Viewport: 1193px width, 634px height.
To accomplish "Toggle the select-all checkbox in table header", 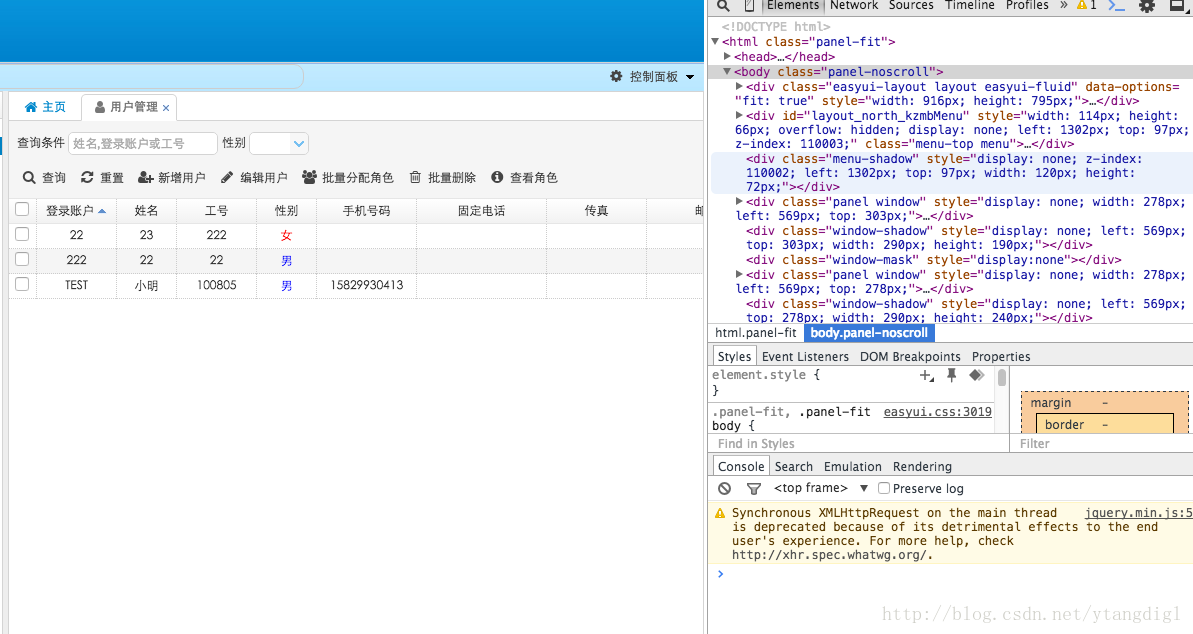I will (22, 209).
